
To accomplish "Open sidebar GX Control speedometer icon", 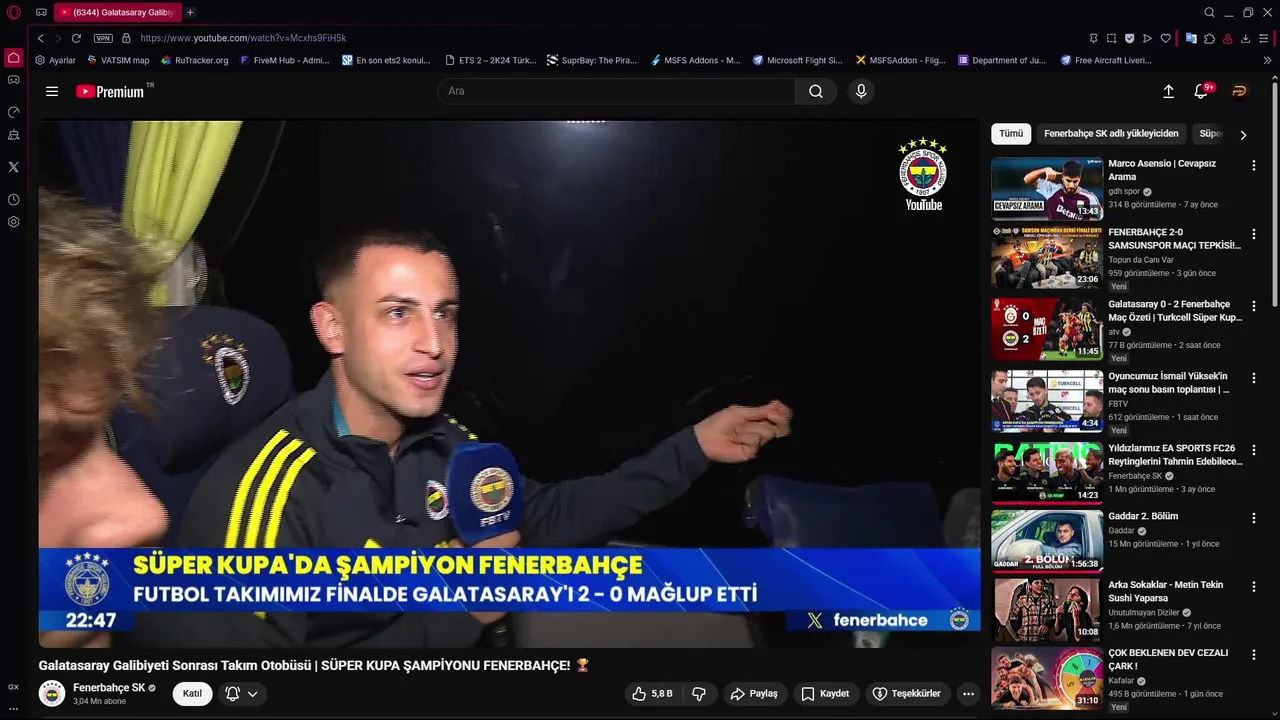I will 14,112.
